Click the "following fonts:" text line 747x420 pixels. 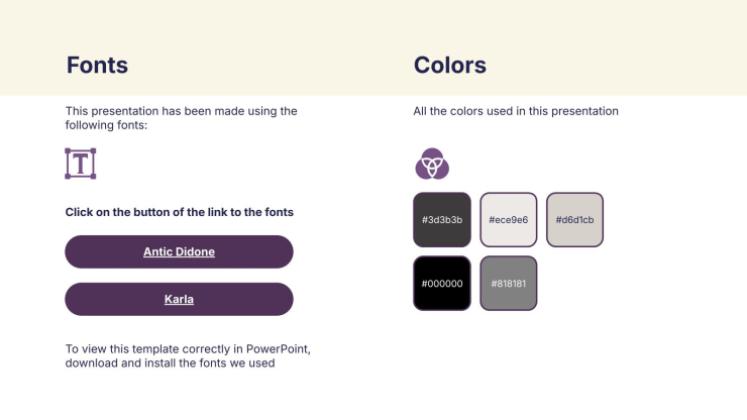(106, 125)
